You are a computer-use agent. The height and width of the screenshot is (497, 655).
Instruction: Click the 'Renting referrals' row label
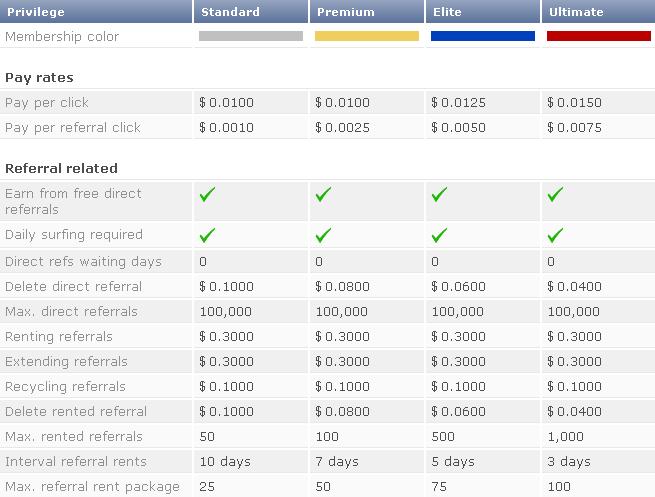(59, 337)
